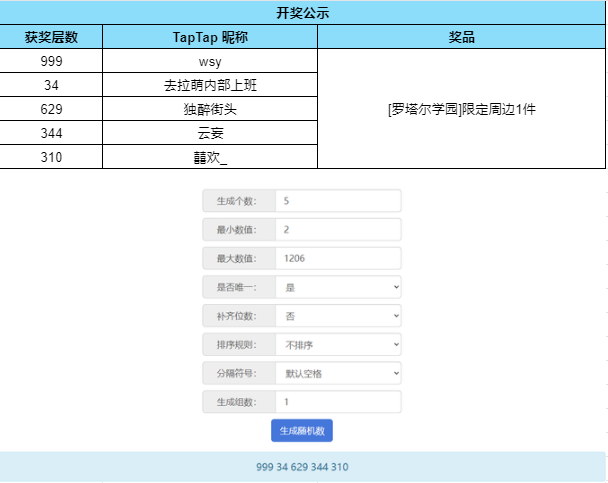Click the nickname 独醉街头

point(210,109)
